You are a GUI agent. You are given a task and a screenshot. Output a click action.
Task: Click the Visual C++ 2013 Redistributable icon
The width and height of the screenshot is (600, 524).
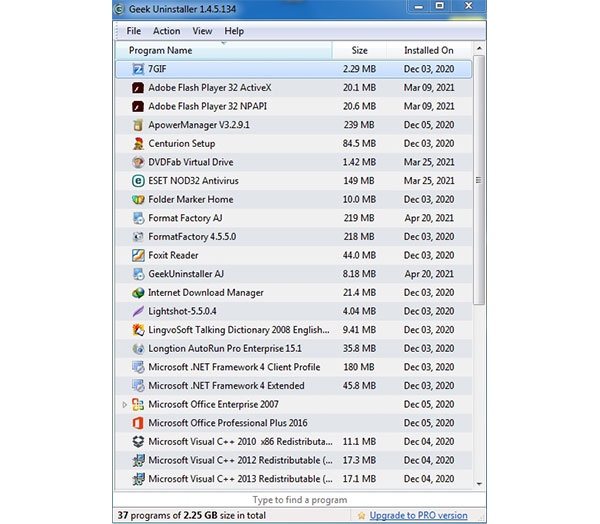138,479
